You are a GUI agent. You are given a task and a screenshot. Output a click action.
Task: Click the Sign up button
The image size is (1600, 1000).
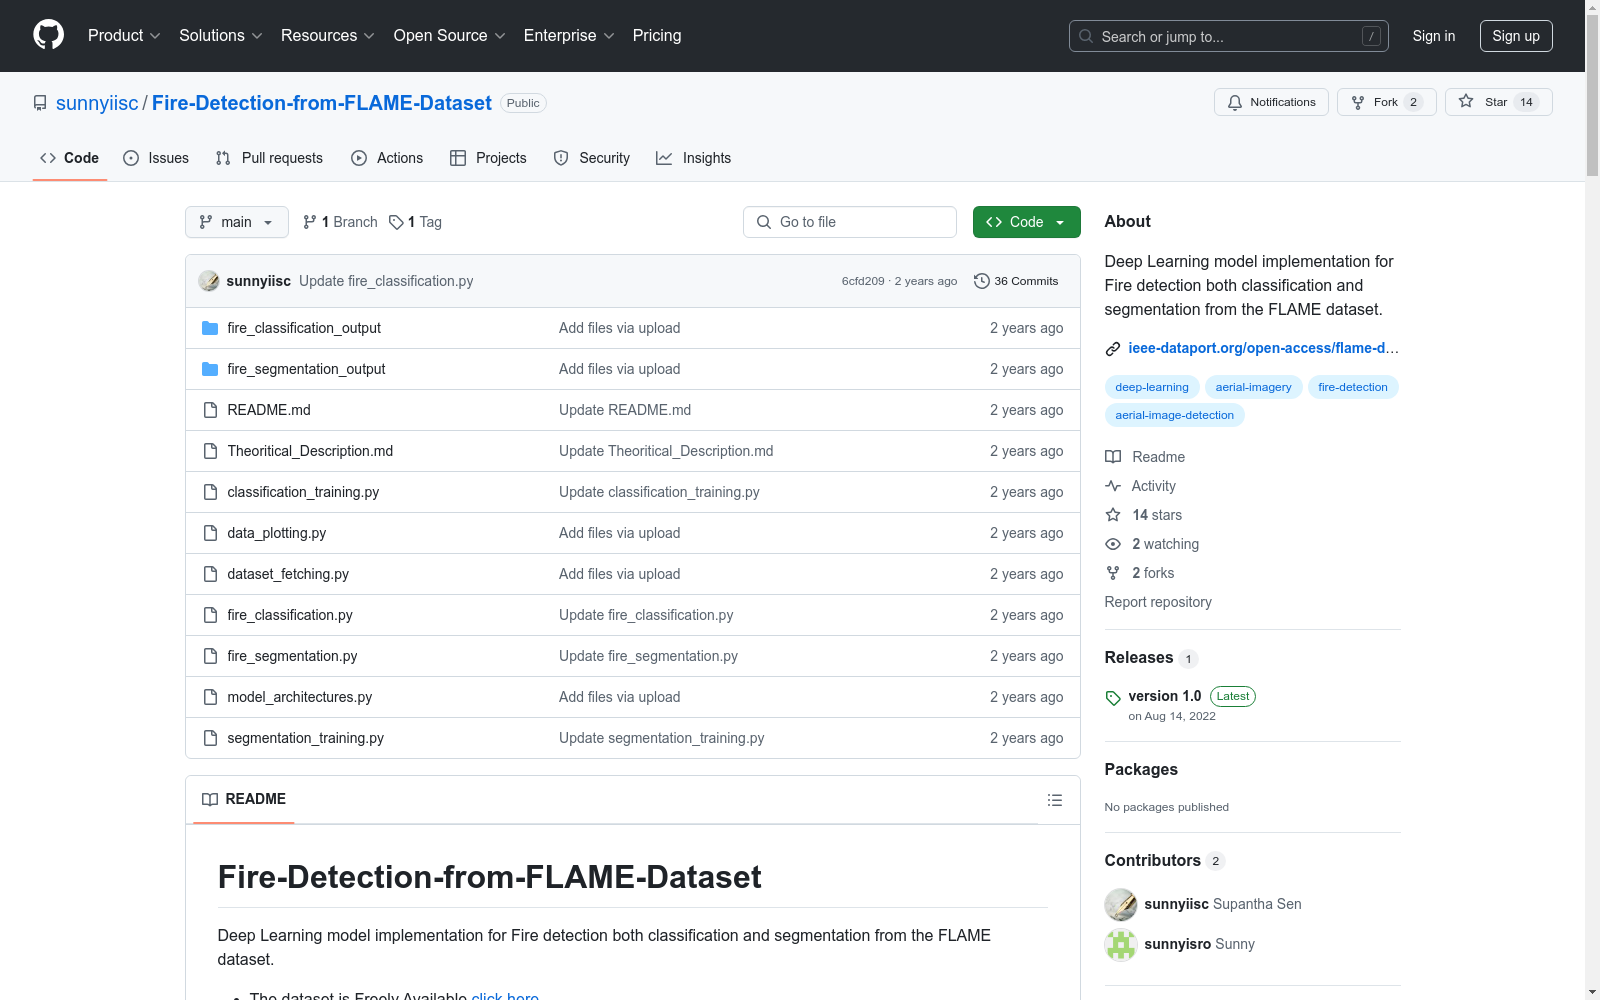coord(1516,36)
